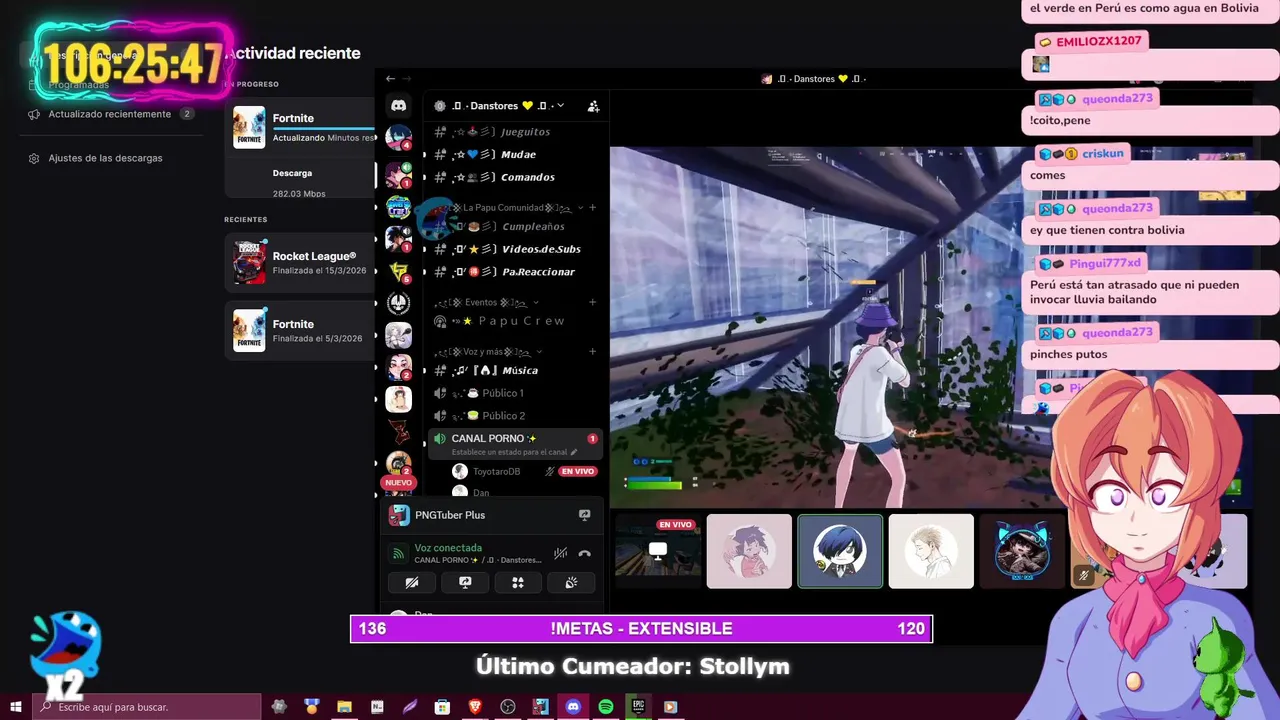The width and height of the screenshot is (1280, 720).
Task: Open the Pa.Reaccionar channel
Action: point(514,272)
